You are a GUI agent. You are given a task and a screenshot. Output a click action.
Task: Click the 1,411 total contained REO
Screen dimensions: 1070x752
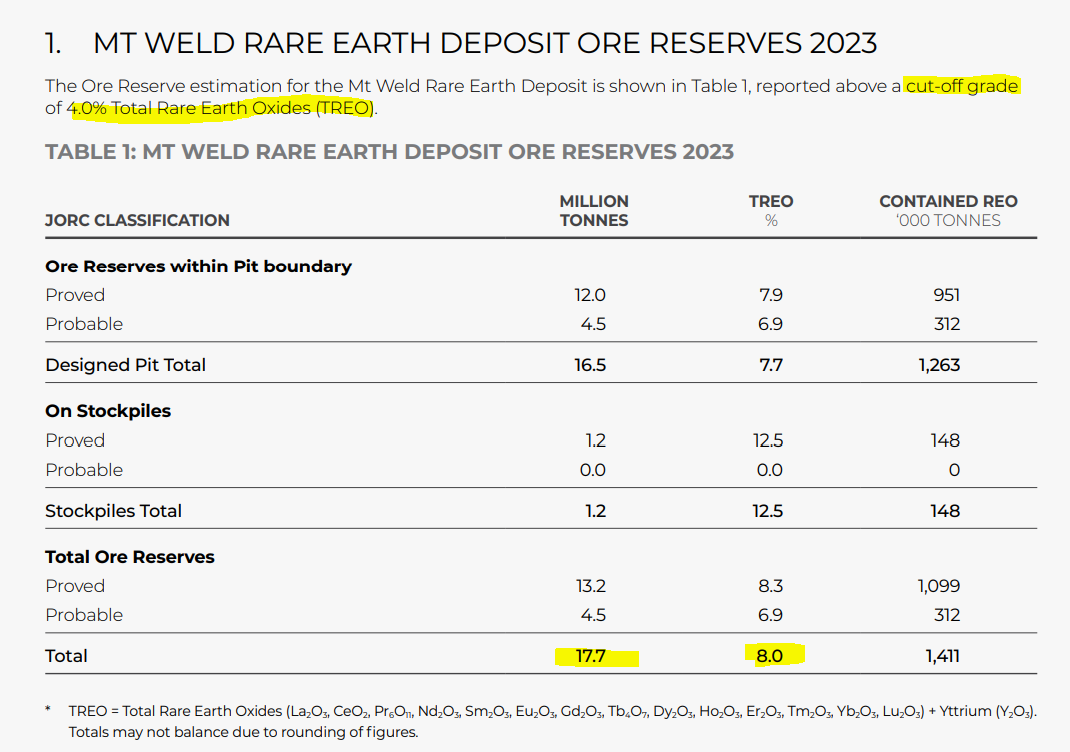(942, 656)
